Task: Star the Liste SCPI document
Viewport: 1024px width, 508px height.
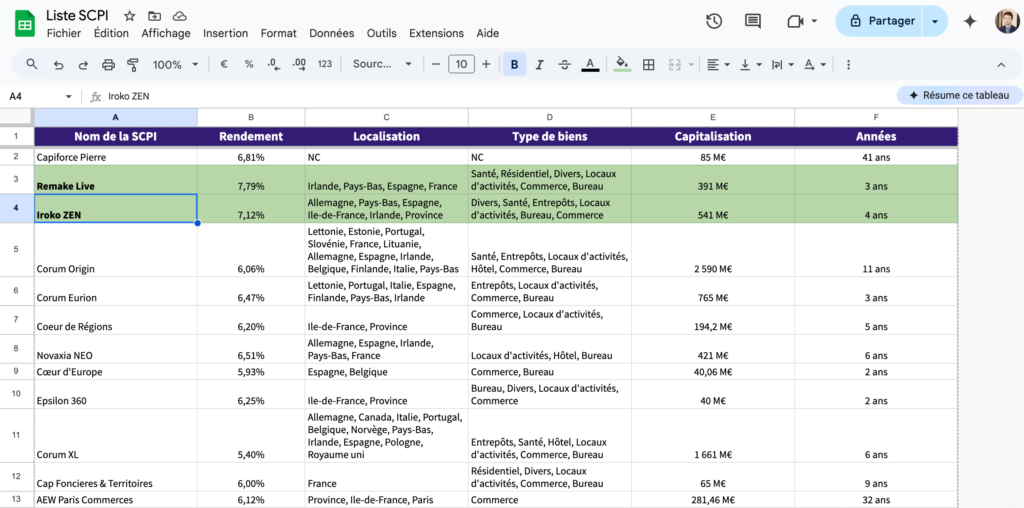Action: pos(129,16)
